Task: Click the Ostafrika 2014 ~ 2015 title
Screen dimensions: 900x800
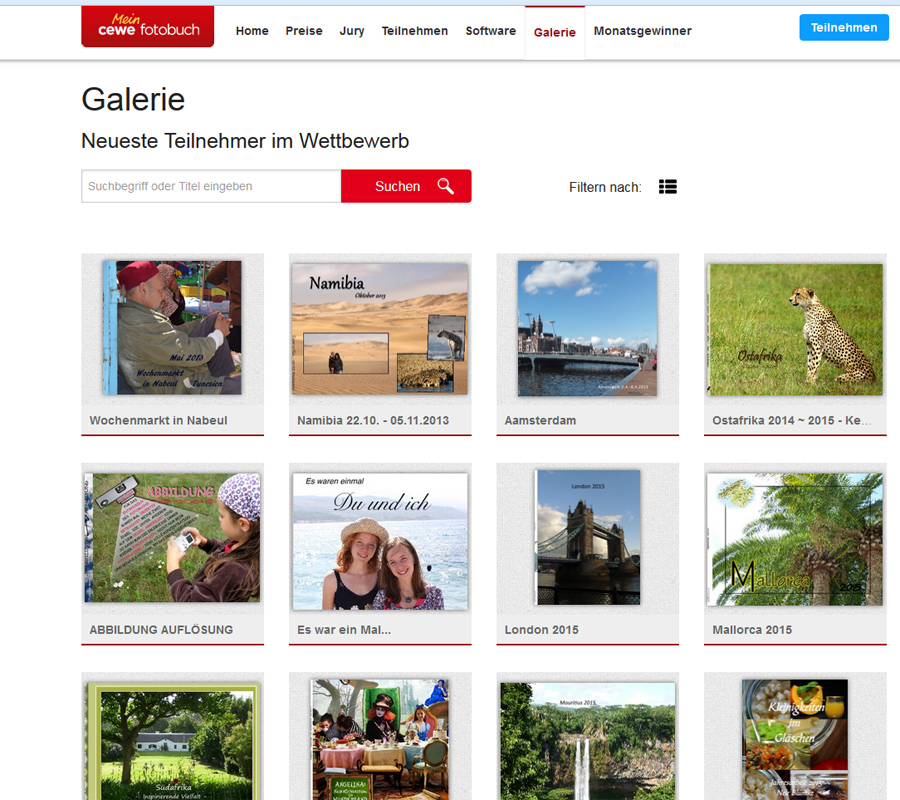Action: click(x=792, y=420)
